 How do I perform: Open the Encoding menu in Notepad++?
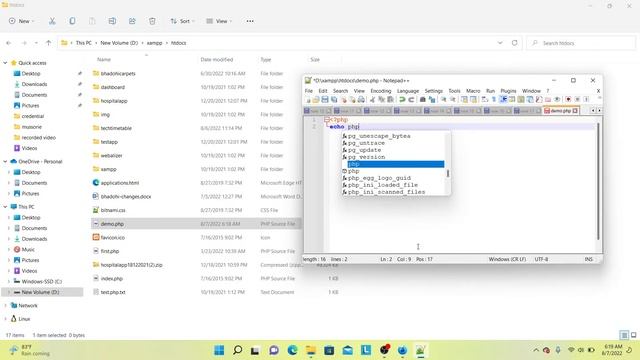tap(380, 91)
